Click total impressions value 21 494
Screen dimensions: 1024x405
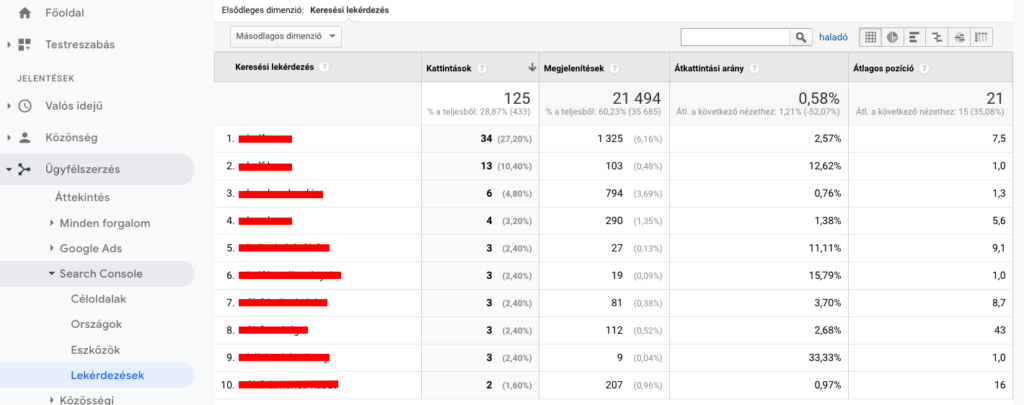tap(637, 99)
